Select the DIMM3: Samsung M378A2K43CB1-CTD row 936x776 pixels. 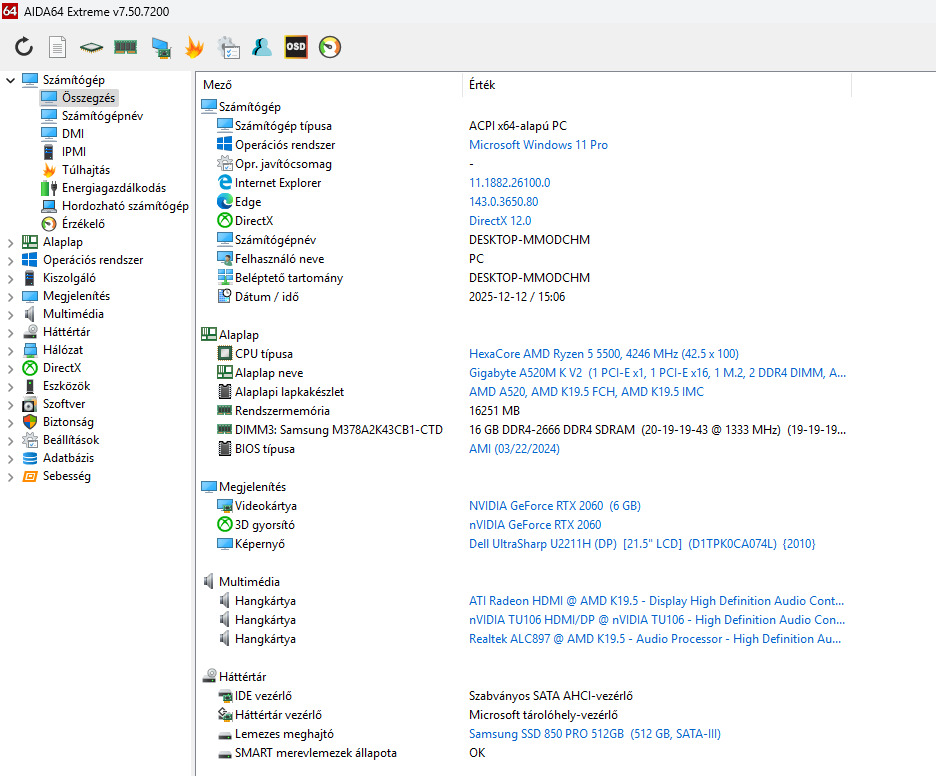(x=525, y=430)
